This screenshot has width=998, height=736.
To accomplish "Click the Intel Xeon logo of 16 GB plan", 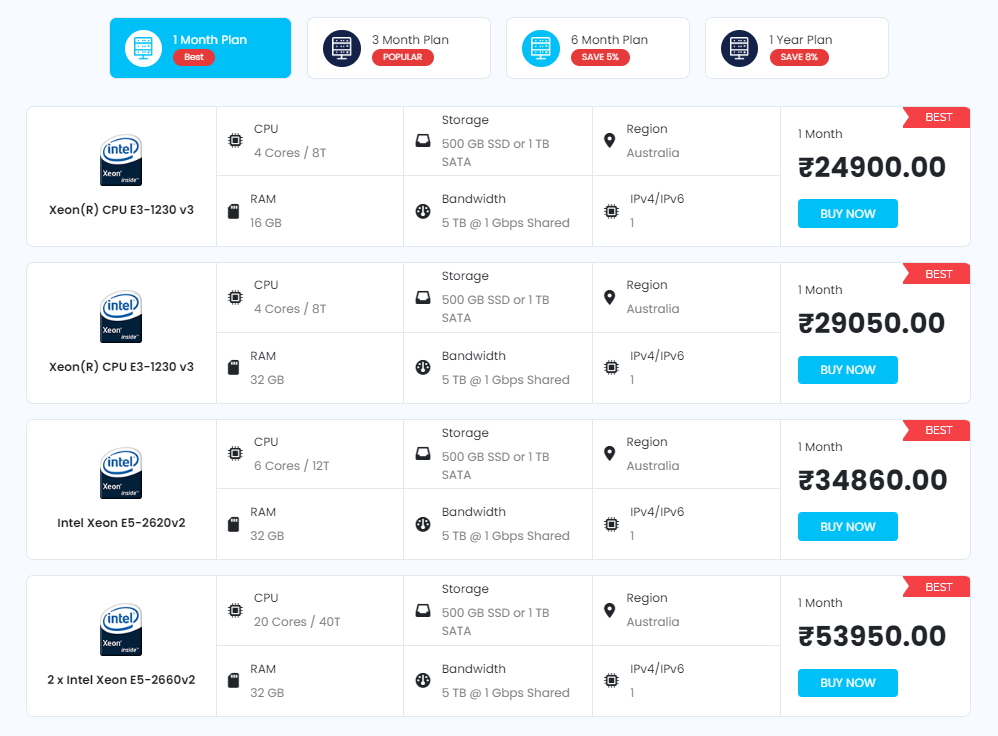I will (121, 160).
